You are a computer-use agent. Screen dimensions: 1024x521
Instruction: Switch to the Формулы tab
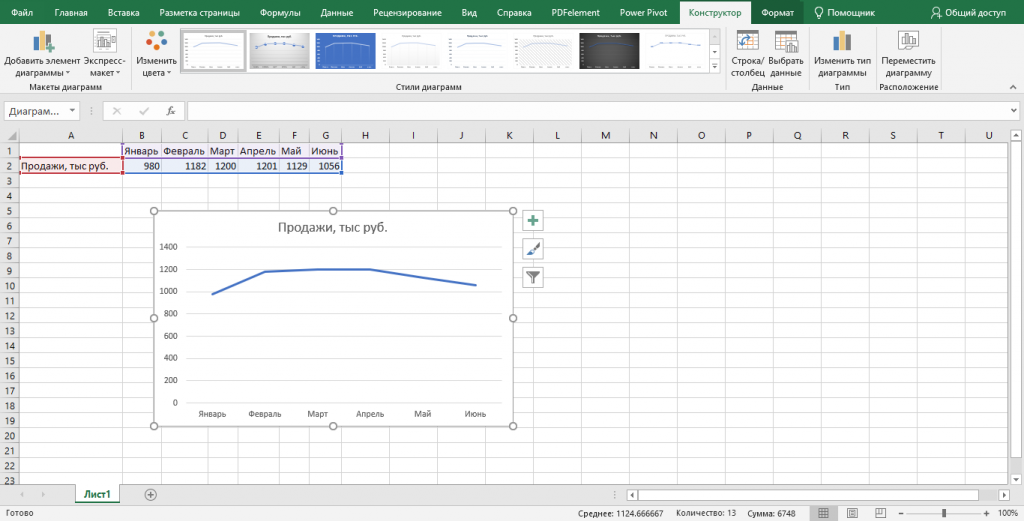pyautogui.click(x=280, y=12)
